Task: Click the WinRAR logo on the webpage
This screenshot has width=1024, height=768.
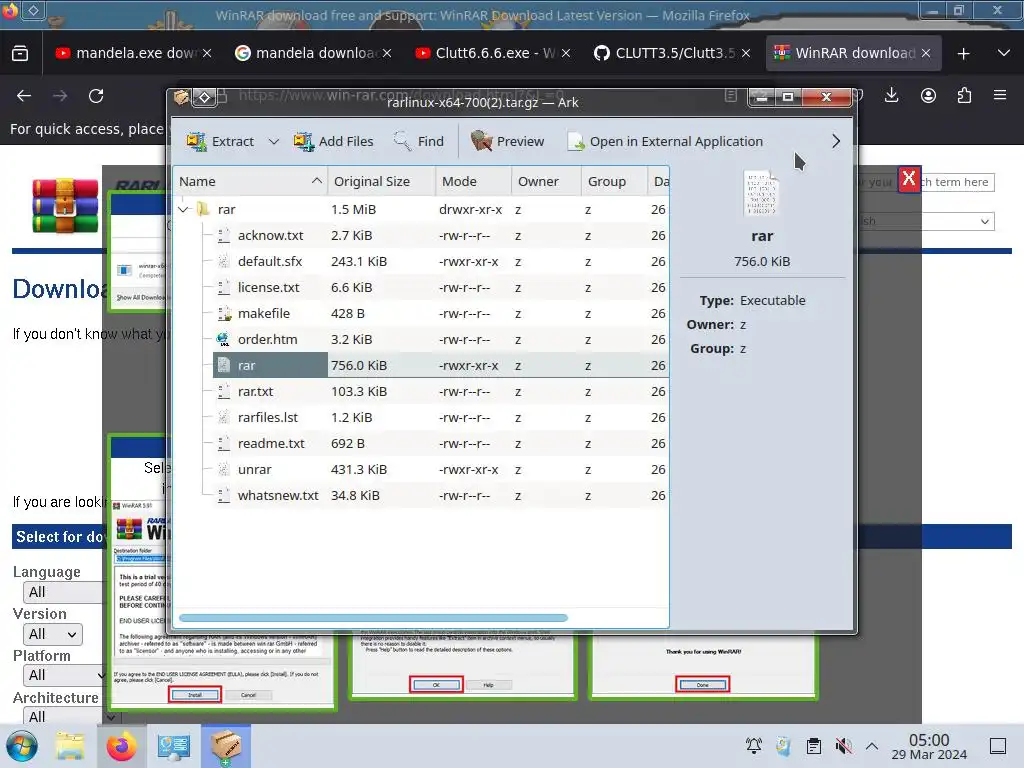Action: [x=65, y=206]
